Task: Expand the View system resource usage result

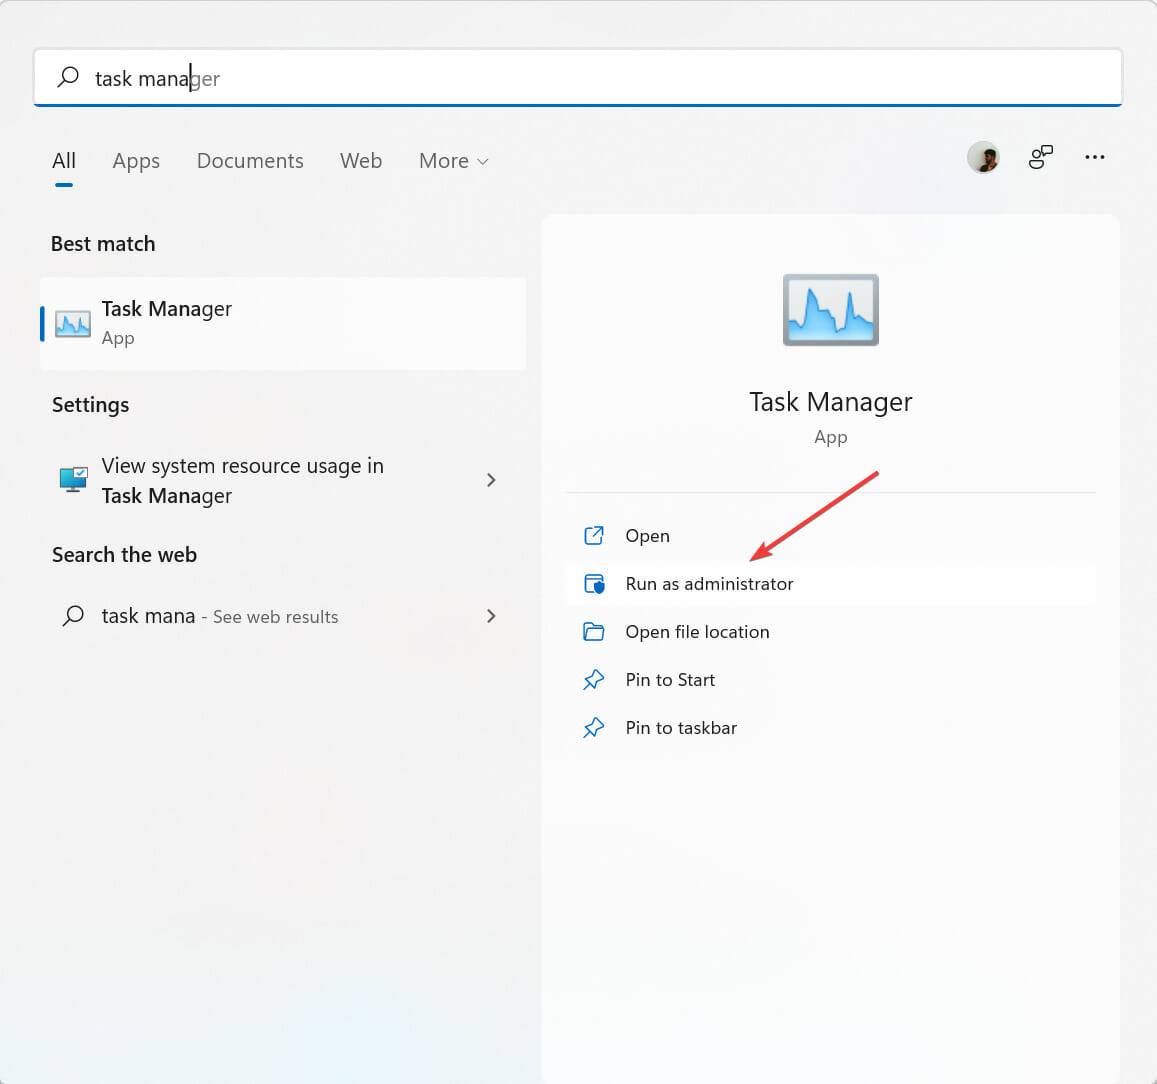Action: point(491,480)
